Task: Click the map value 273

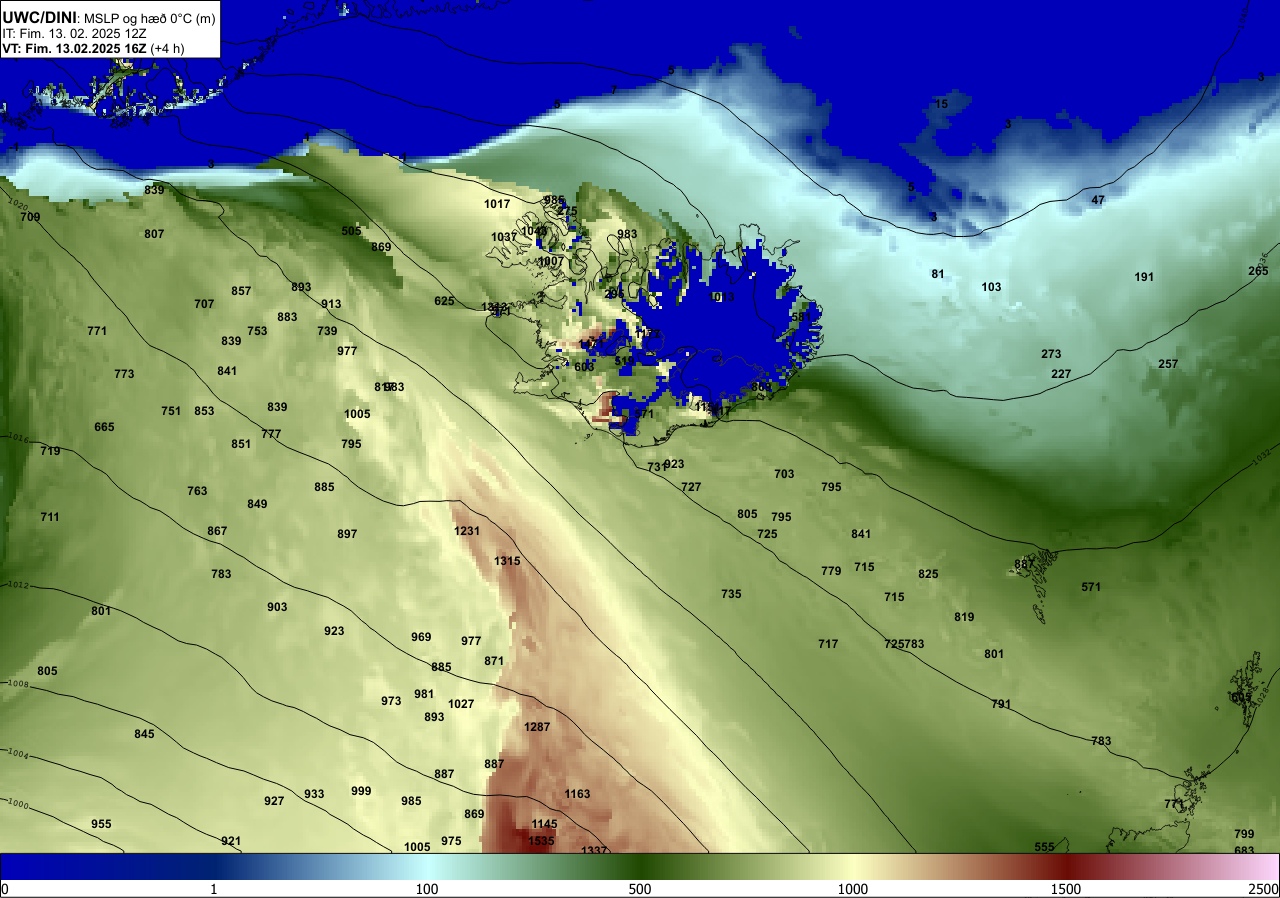Action: (1051, 354)
